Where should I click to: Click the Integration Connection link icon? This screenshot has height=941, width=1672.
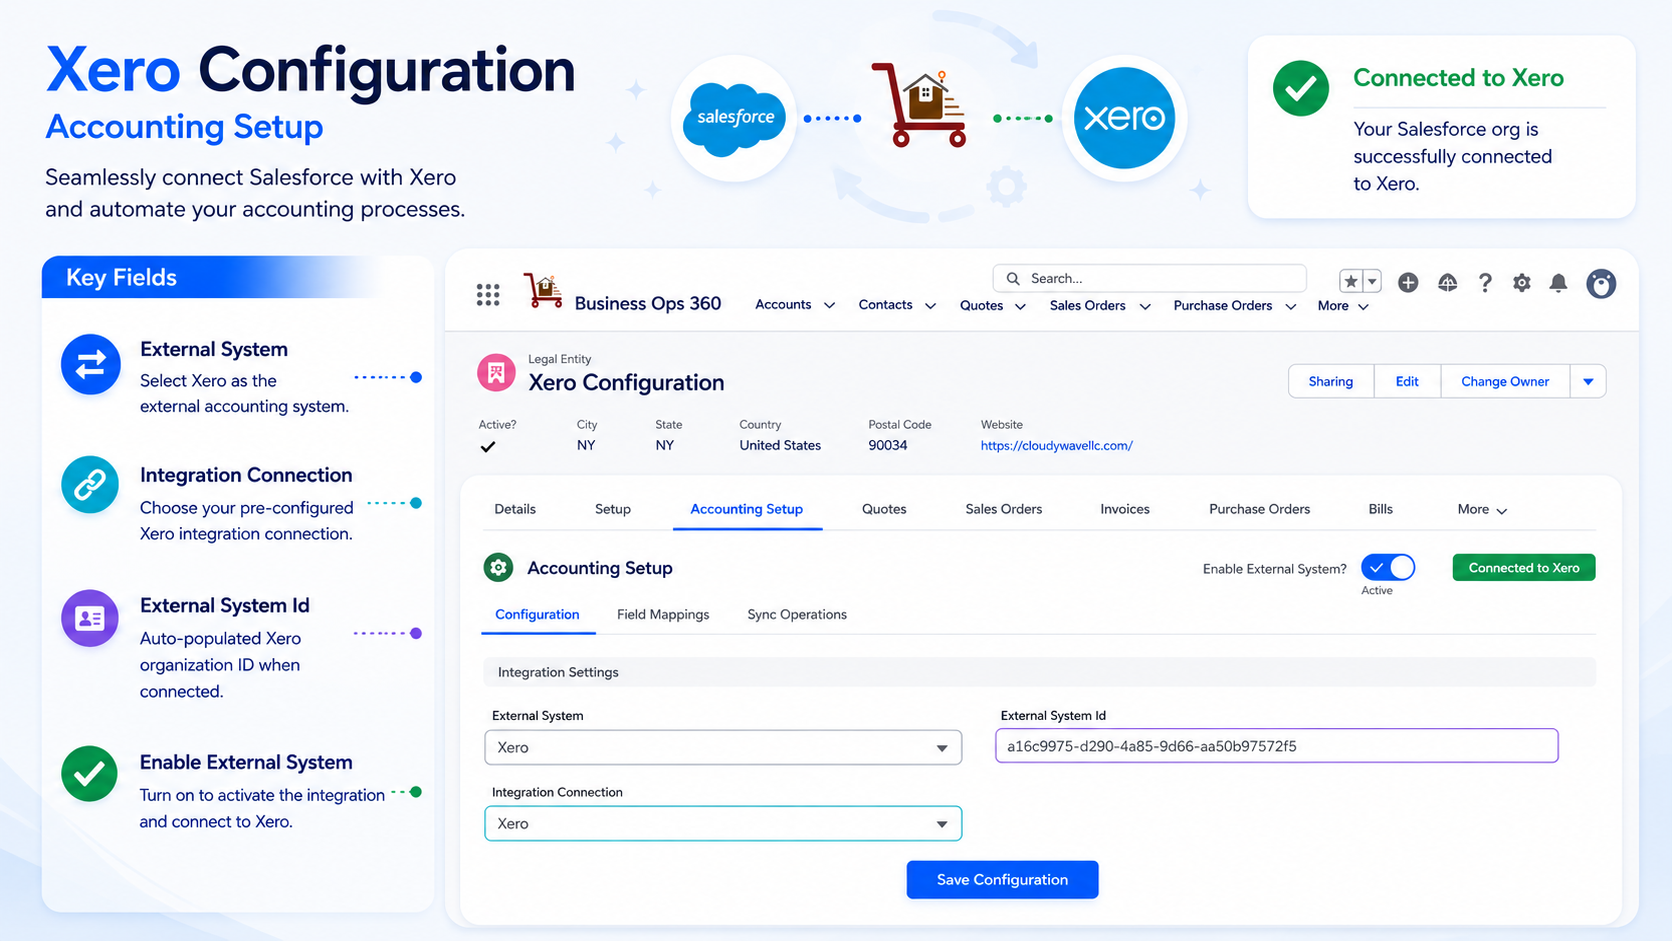click(90, 485)
